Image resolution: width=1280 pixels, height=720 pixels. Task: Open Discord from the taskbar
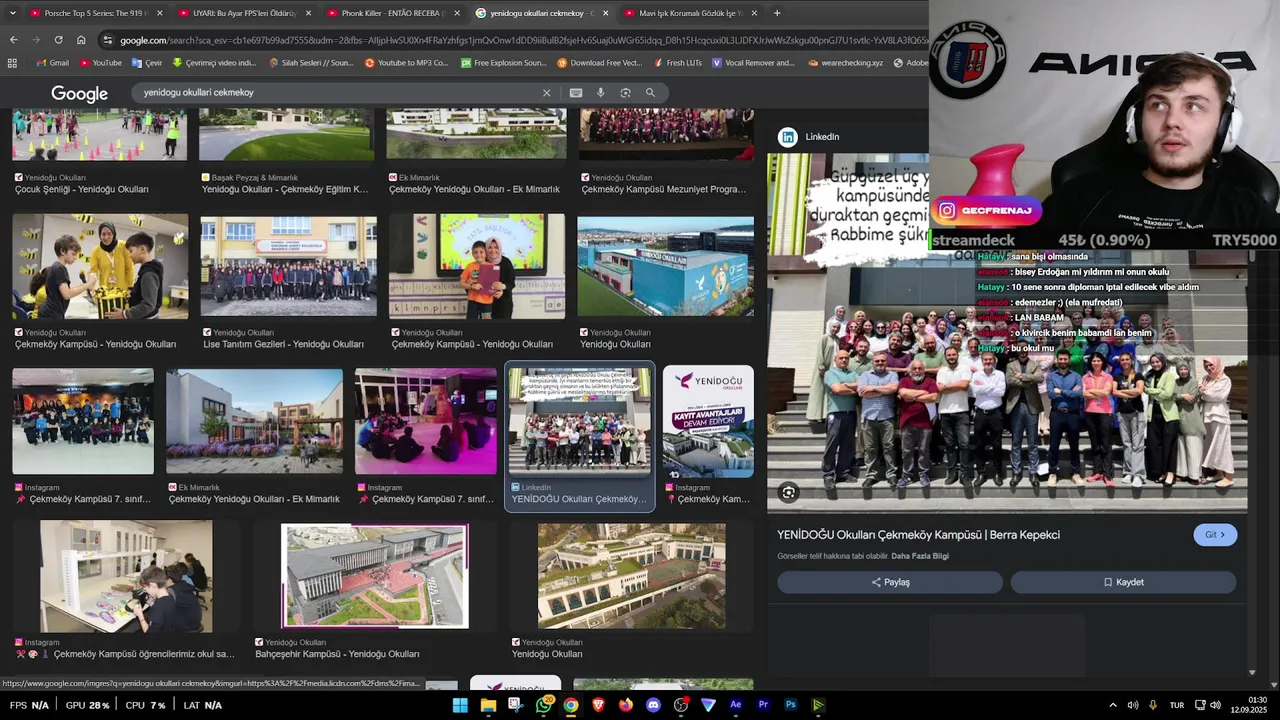654,705
